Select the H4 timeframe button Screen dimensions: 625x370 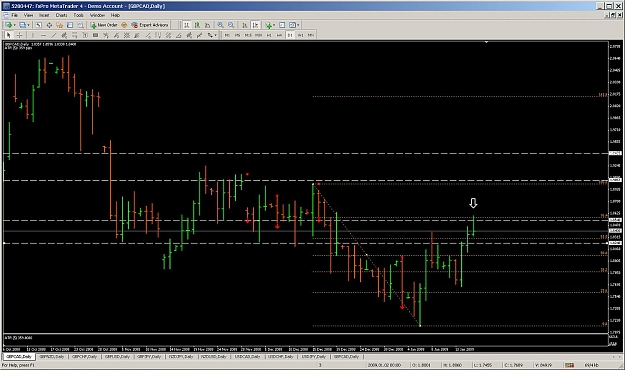[x=279, y=35]
